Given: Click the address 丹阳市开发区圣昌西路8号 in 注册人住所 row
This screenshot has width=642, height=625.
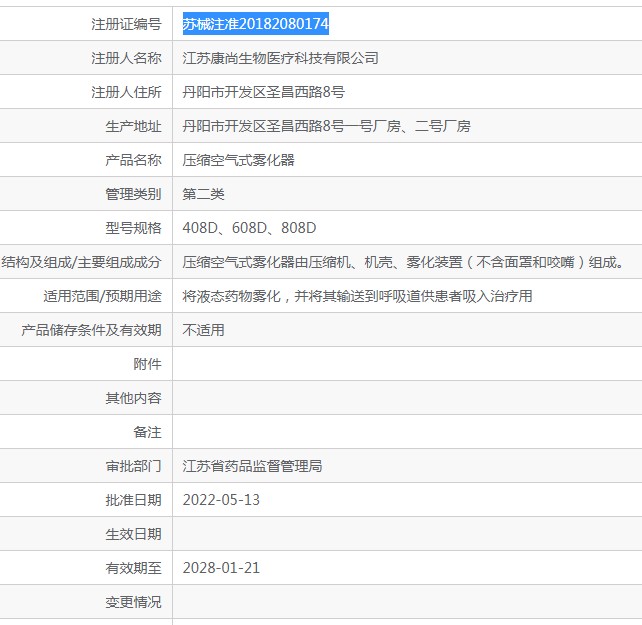Looking at the screenshot, I should tap(264, 92).
